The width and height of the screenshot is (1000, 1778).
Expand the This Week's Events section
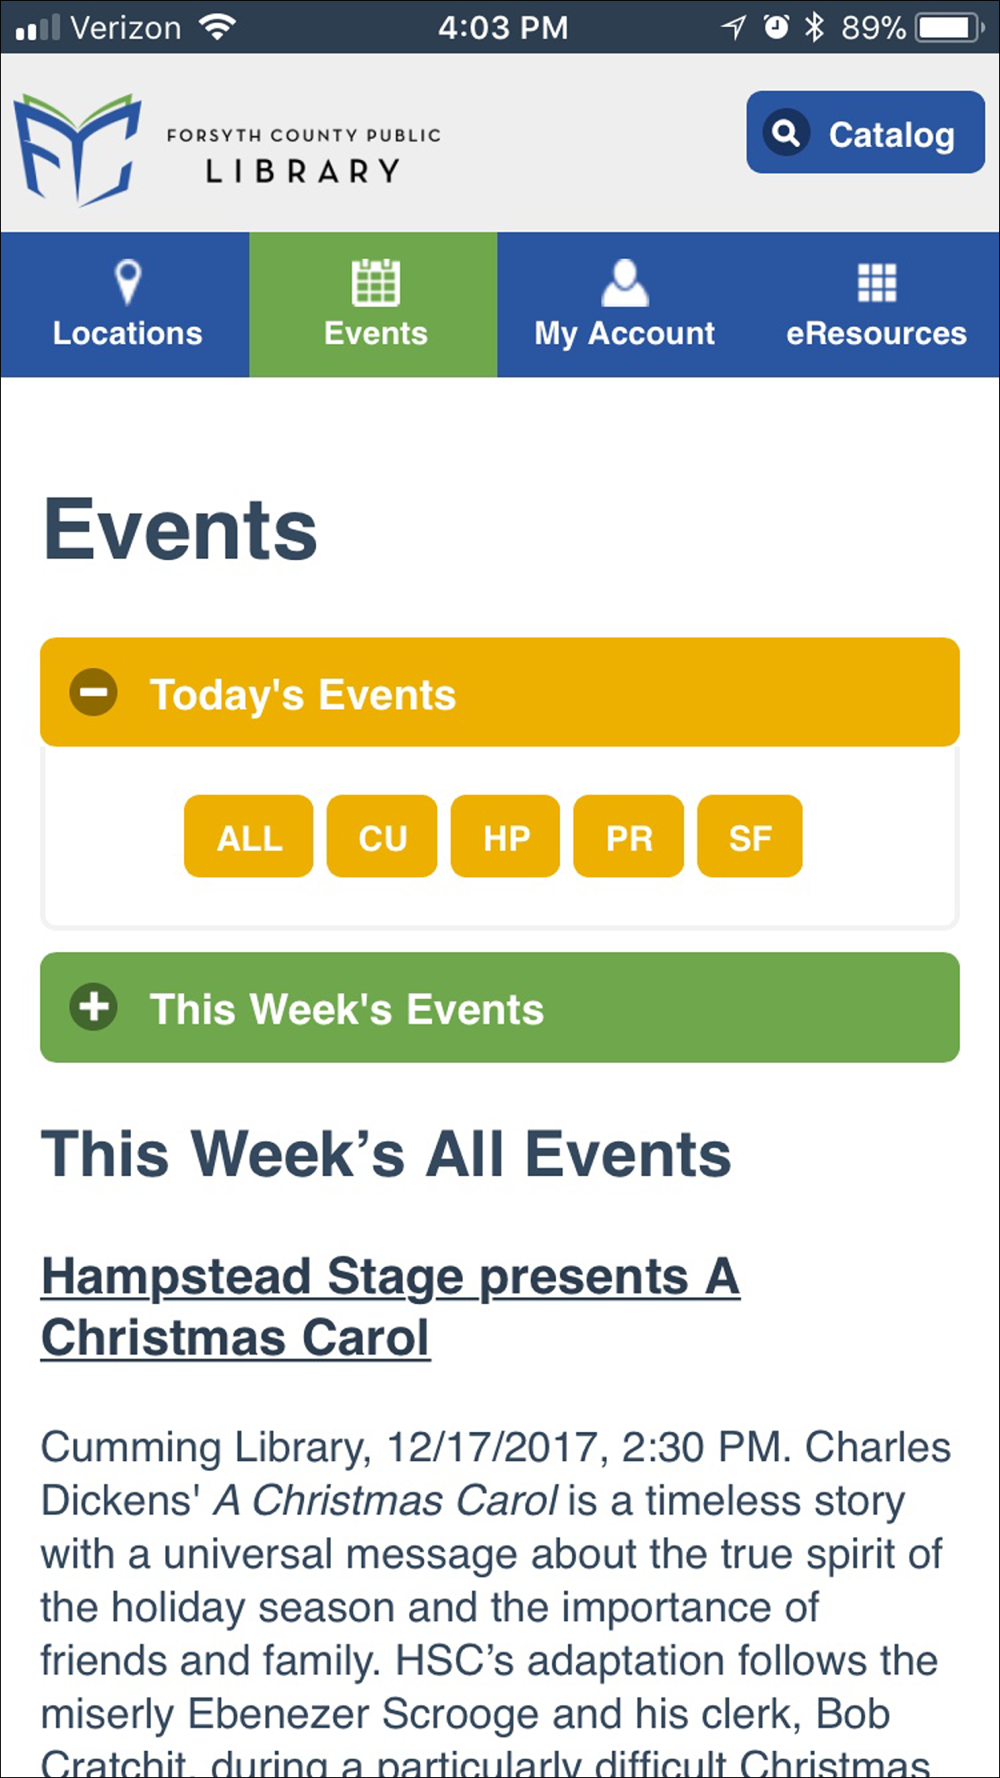(500, 1007)
